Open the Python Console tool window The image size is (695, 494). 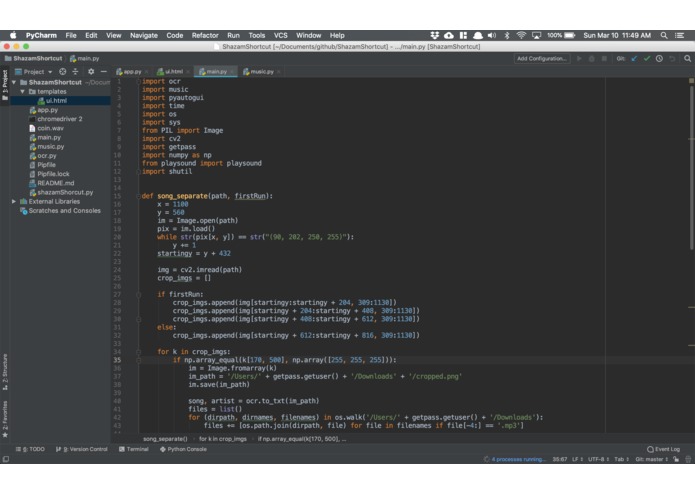(183, 449)
